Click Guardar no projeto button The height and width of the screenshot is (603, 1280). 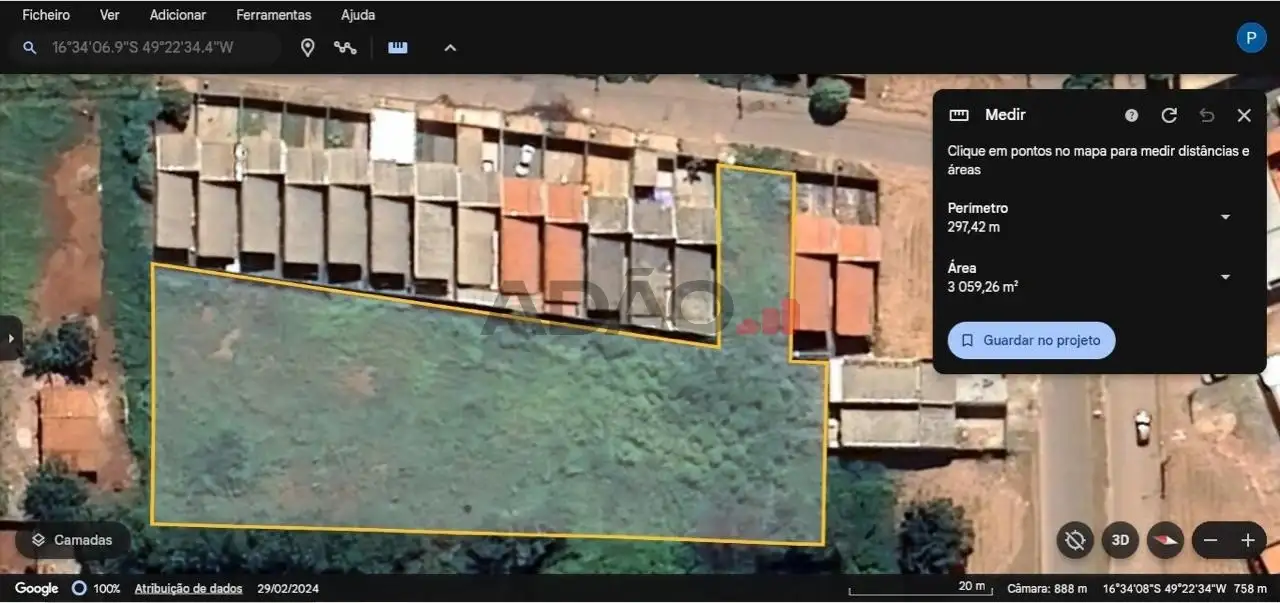pyautogui.click(x=1031, y=340)
